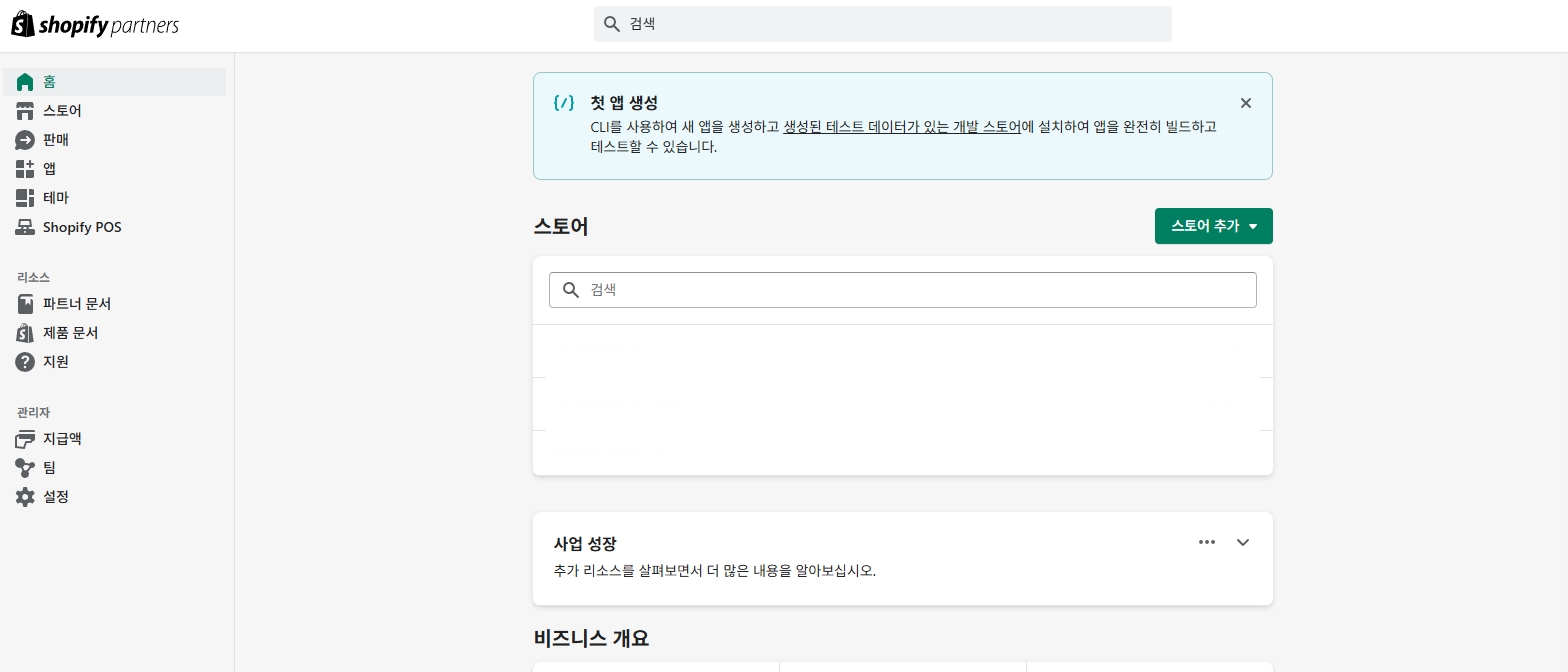Click the Shopify Partners logo
The width and height of the screenshot is (1568, 672).
tap(95, 26)
